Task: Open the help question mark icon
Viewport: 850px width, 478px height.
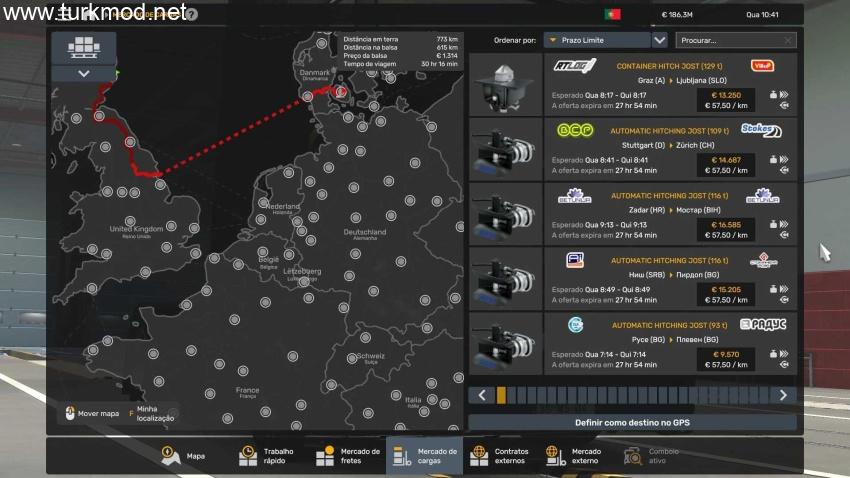Action: (x=192, y=15)
